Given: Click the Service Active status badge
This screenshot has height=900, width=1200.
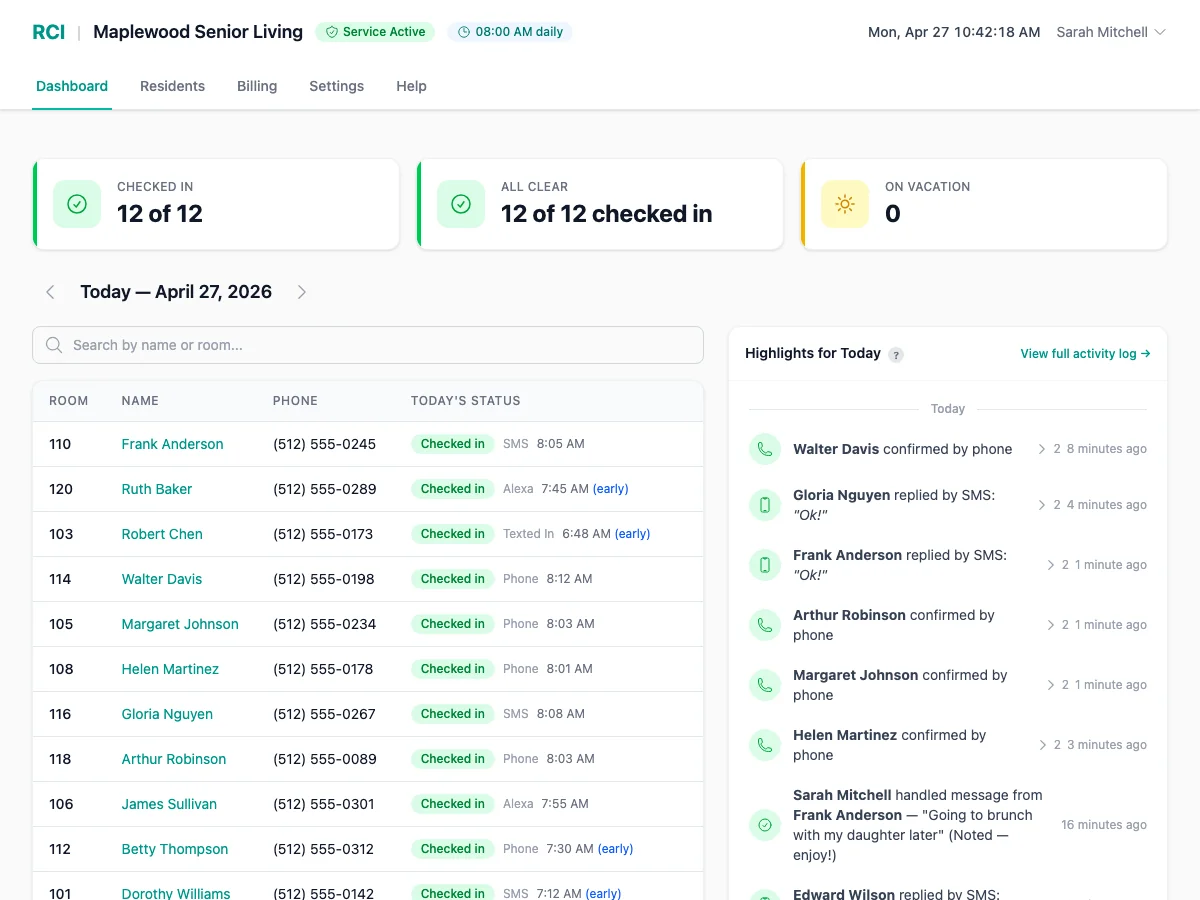Looking at the screenshot, I should coord(376,32).
